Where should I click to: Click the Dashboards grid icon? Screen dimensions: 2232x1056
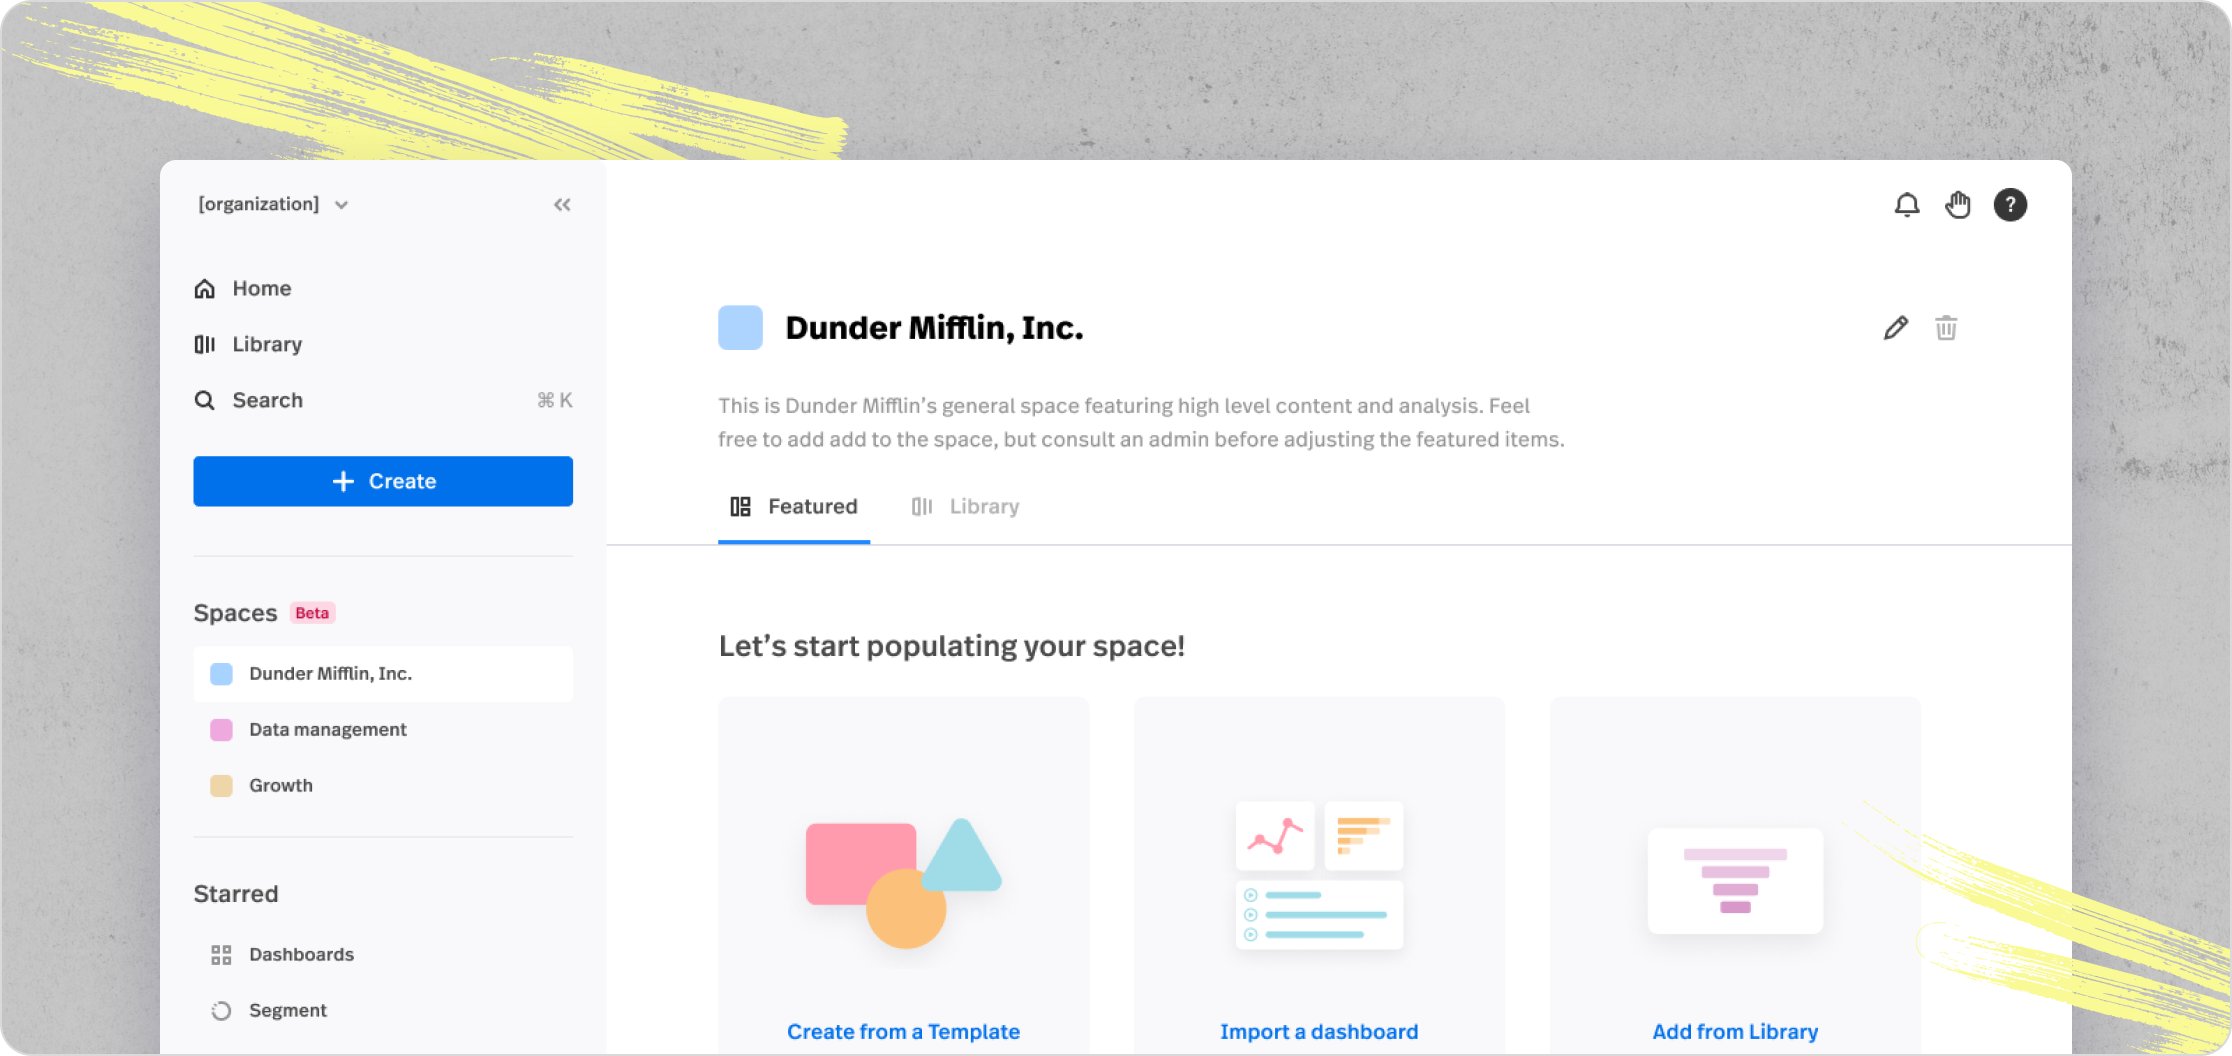coord(221,955)
